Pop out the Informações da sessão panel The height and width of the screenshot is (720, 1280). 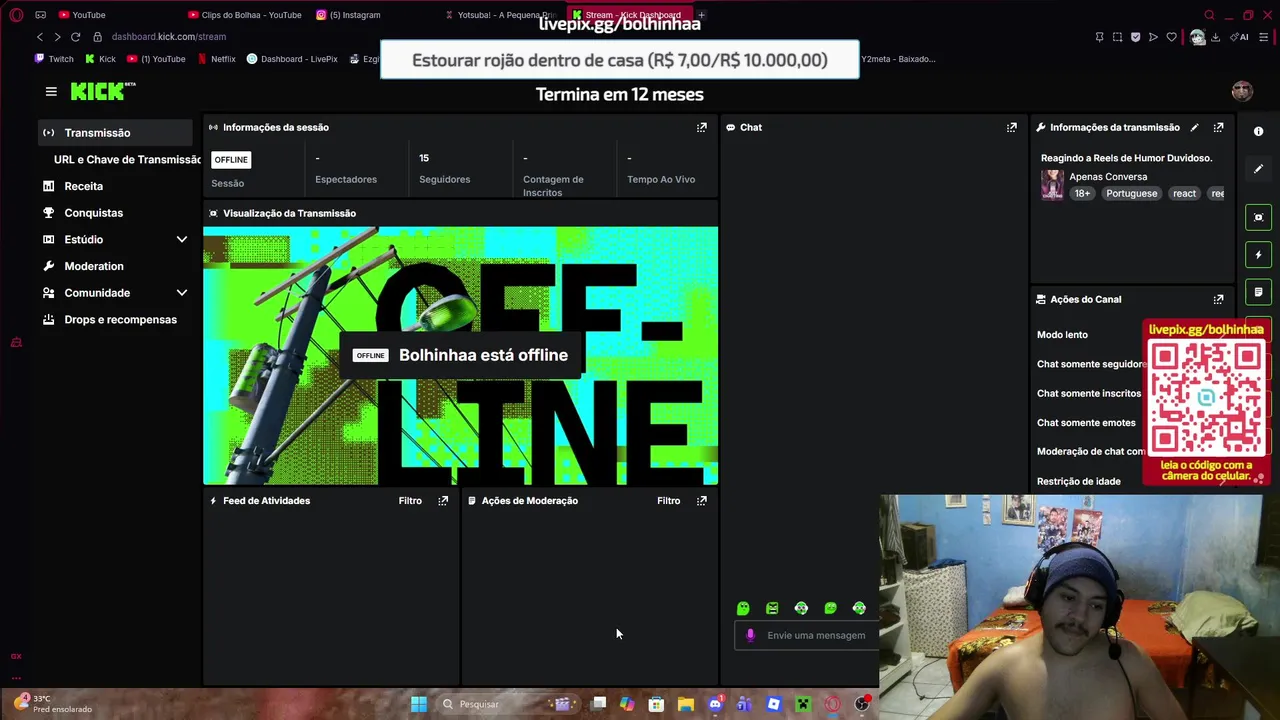701,127
